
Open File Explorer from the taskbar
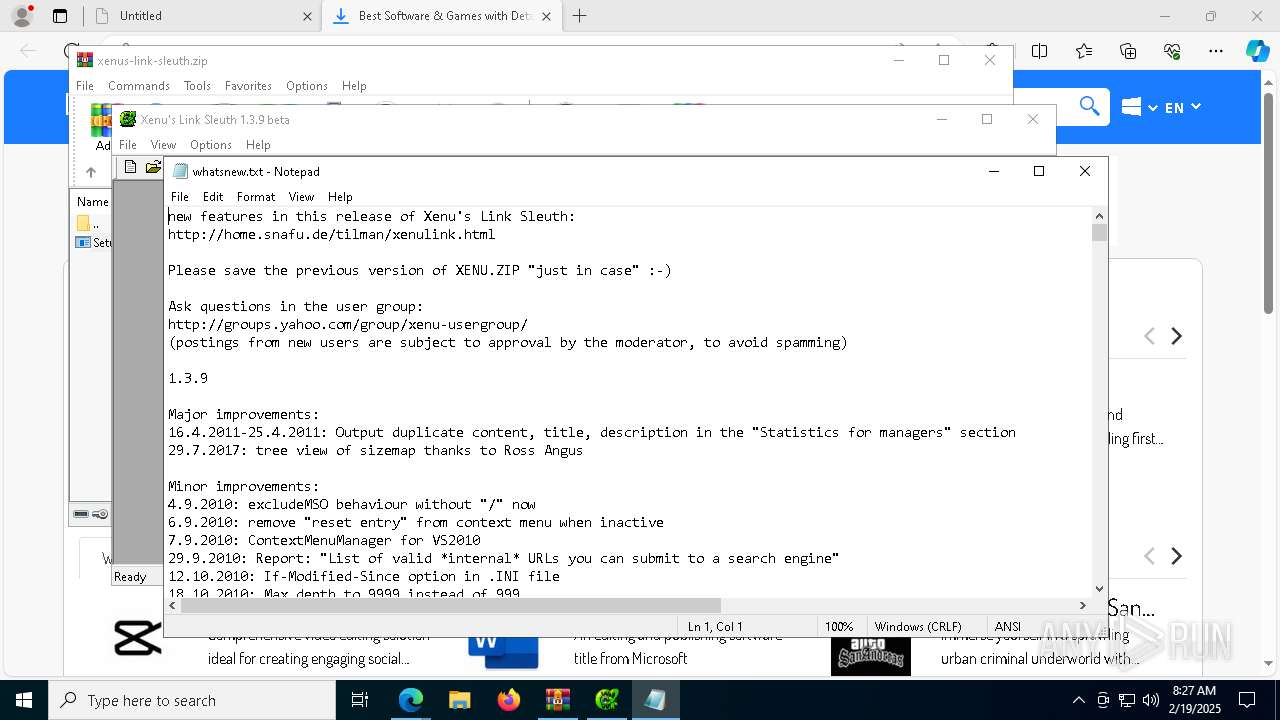coord(459,700)
